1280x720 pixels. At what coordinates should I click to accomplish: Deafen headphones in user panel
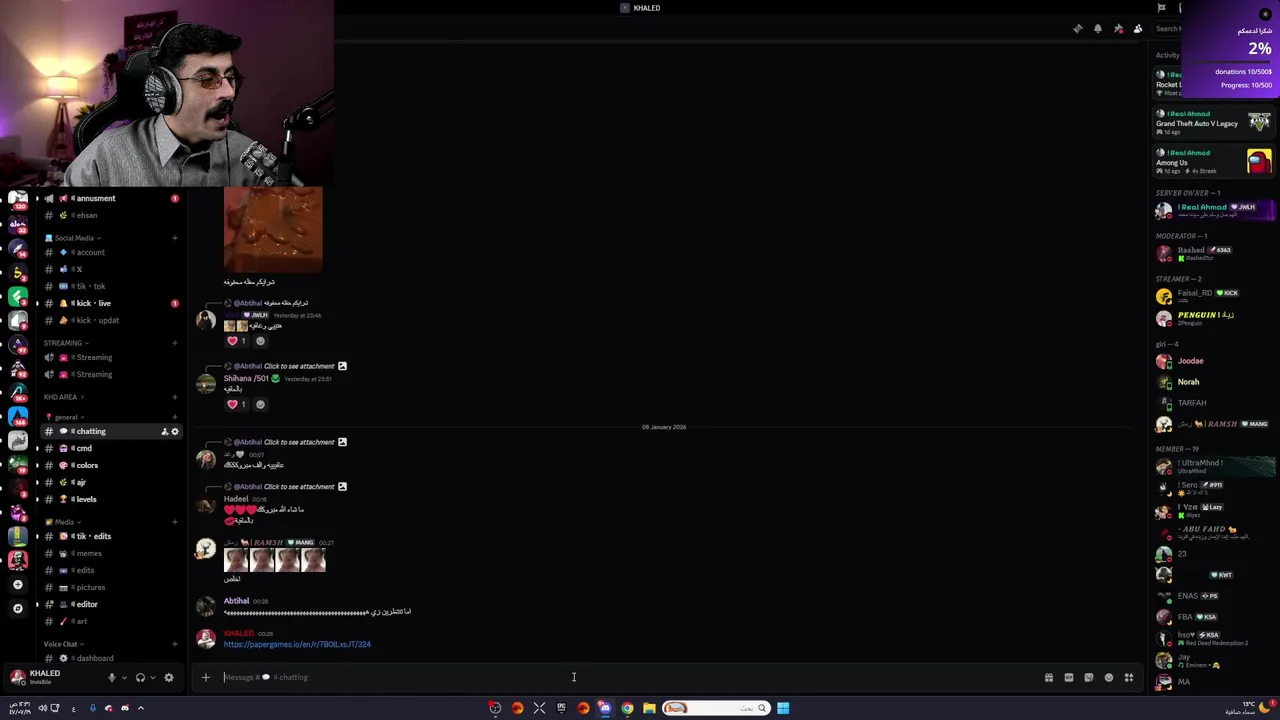pos(140,677)
